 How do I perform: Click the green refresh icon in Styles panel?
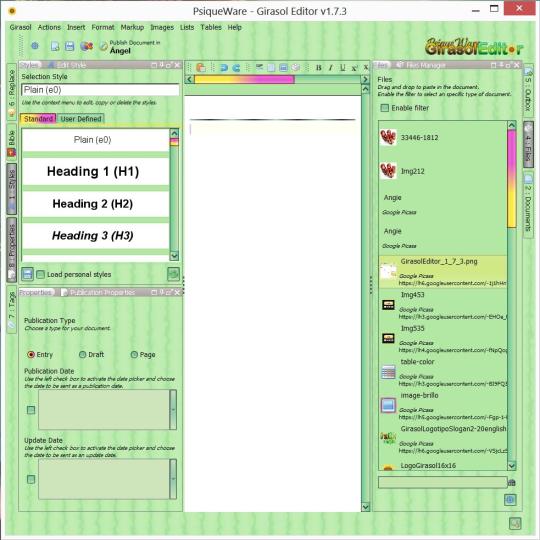173,274
